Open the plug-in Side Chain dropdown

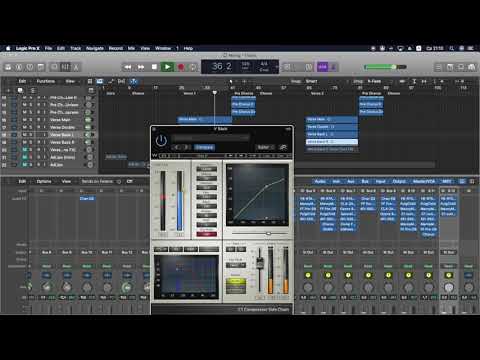265,147
